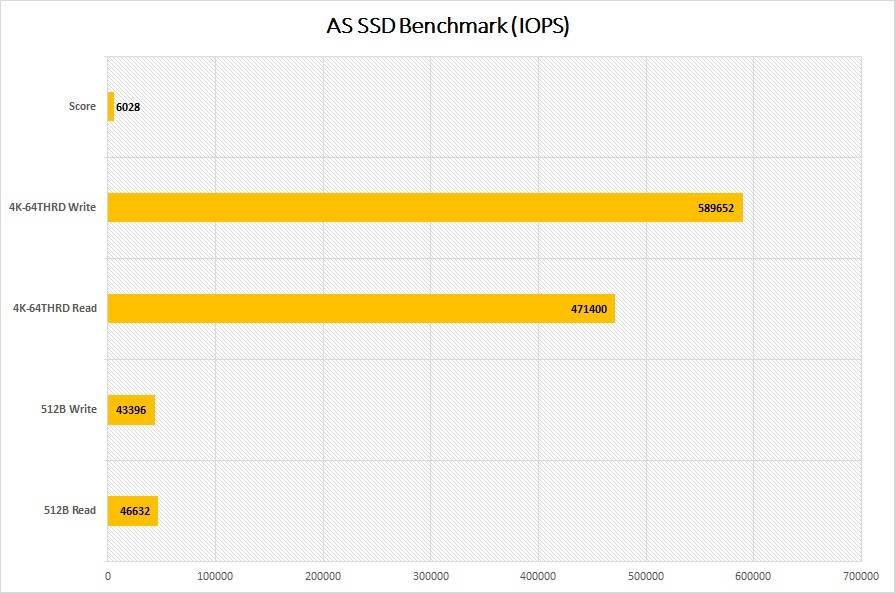Image resolution: width=895 pixels, height=593 pixels.
Task: Click the 512B Read bar
Action: [133, 511]
